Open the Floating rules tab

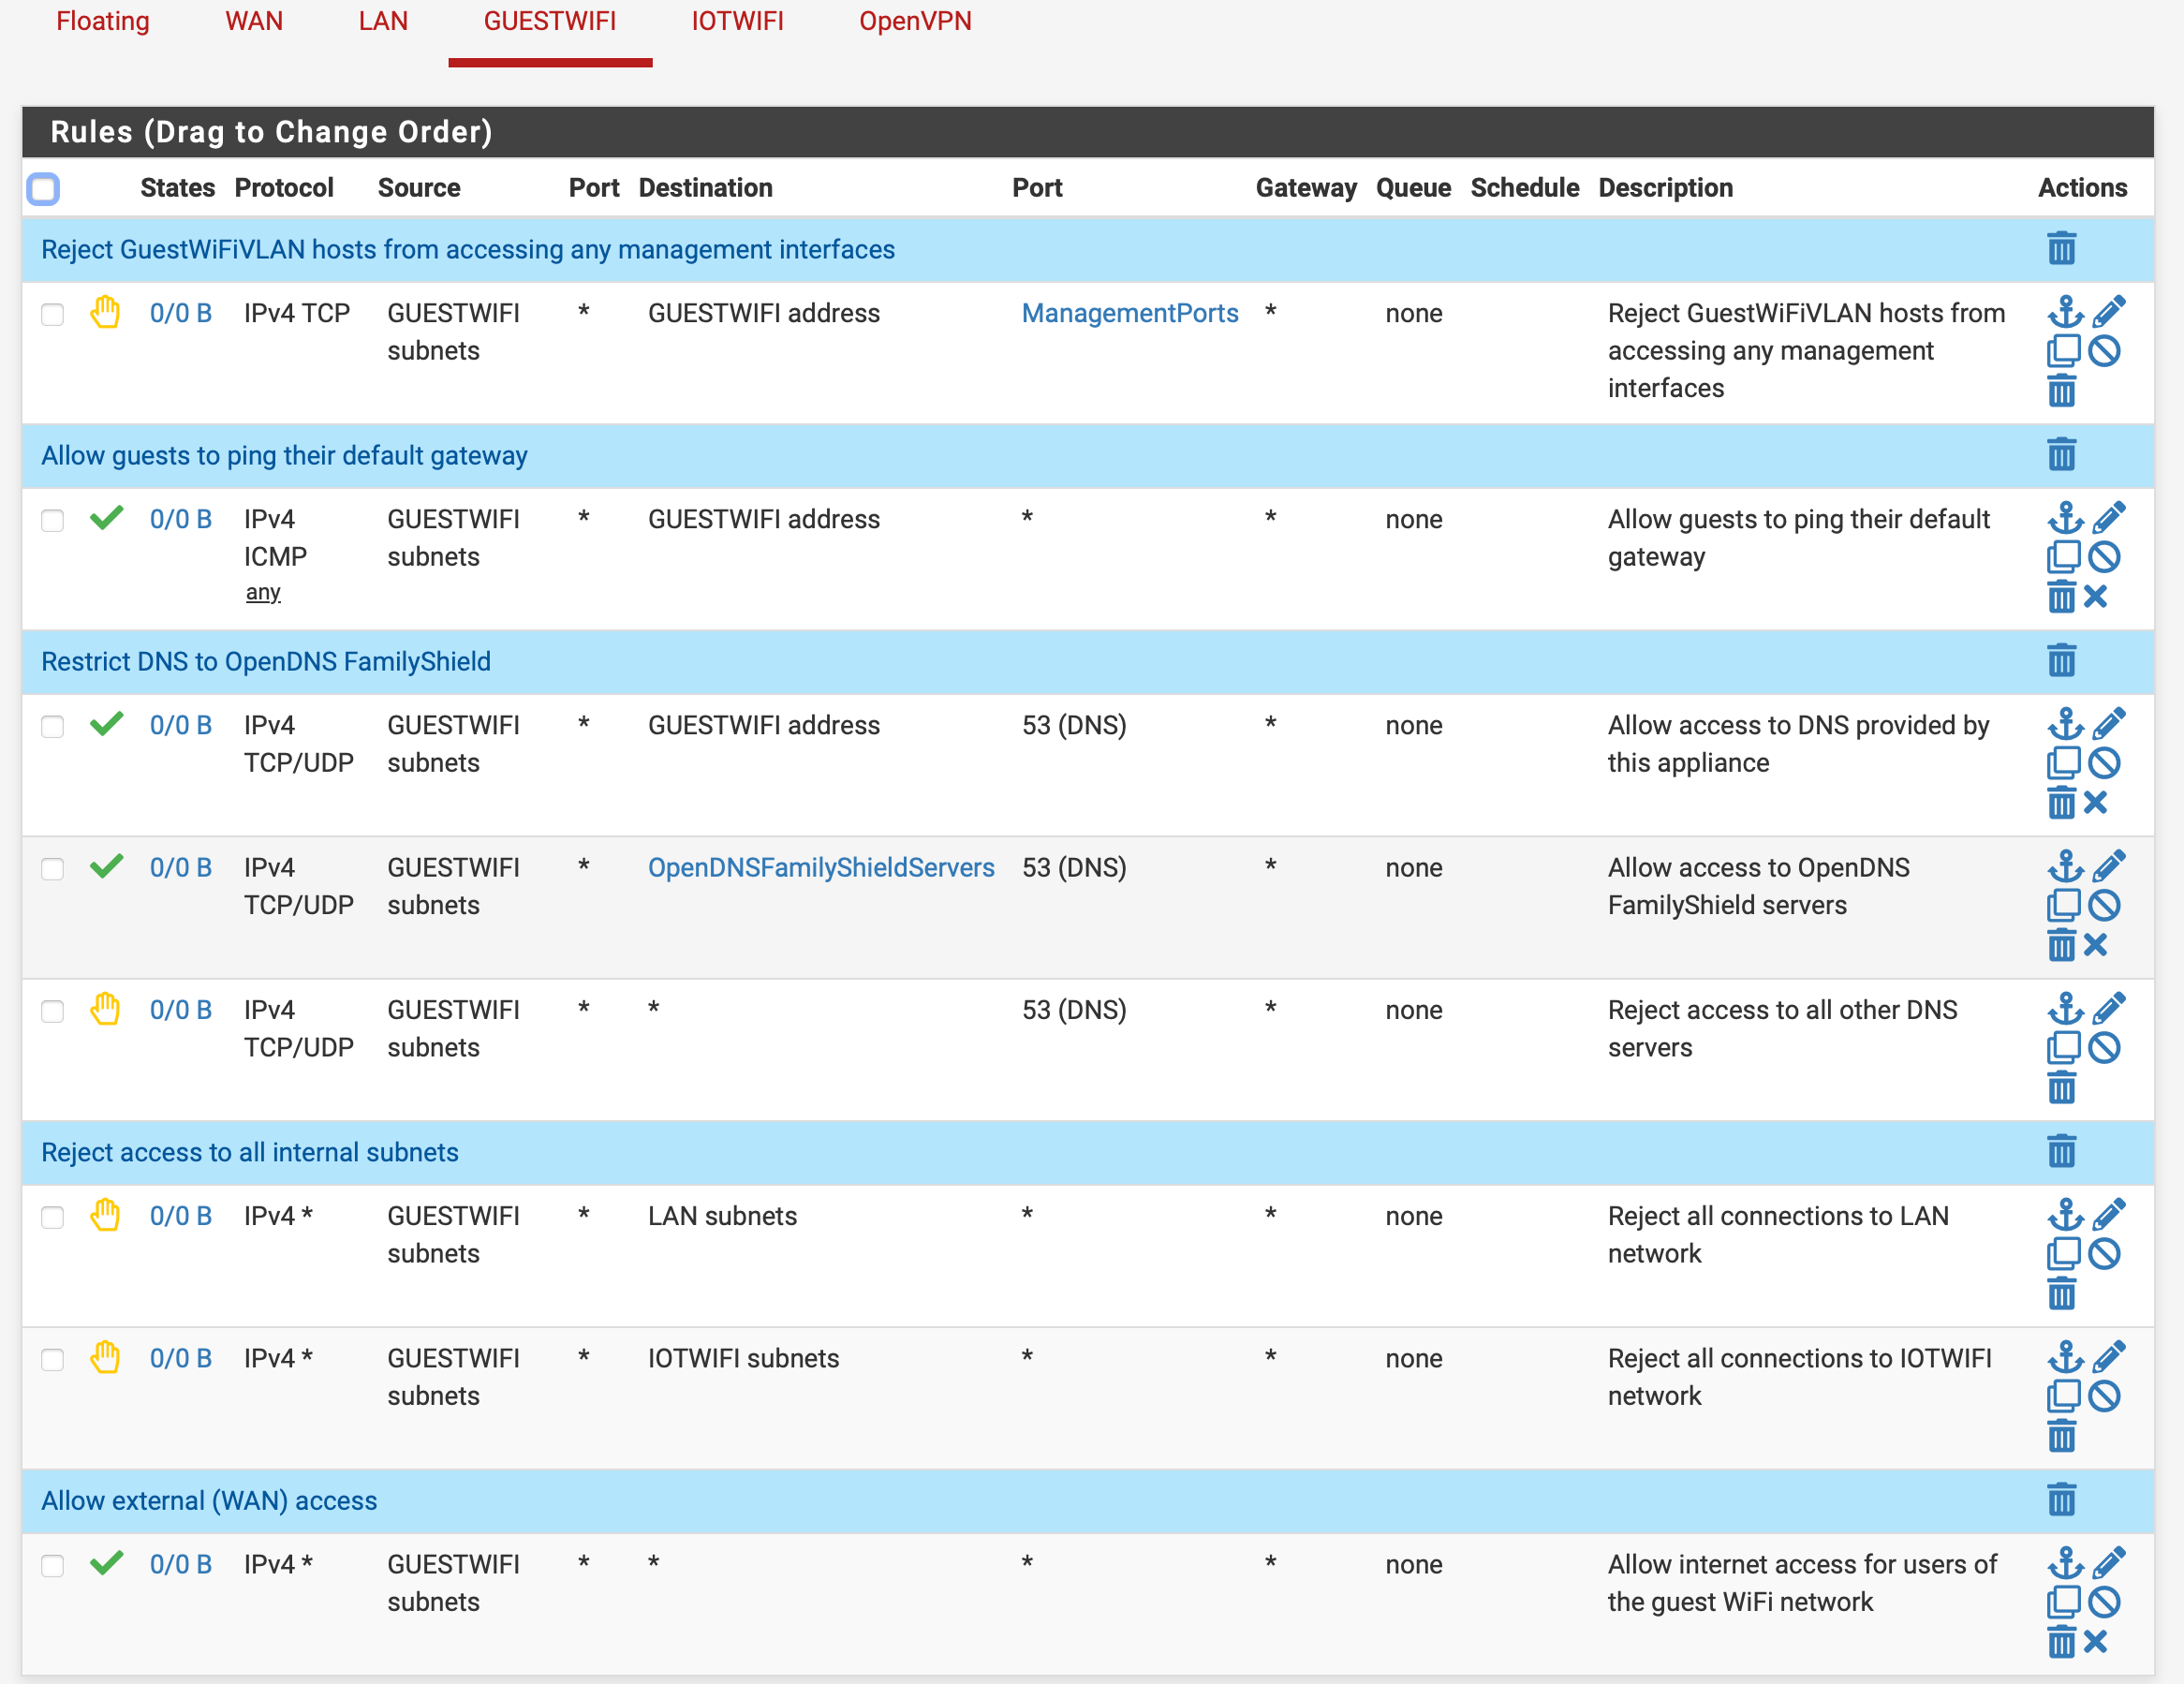click(103, 21)
